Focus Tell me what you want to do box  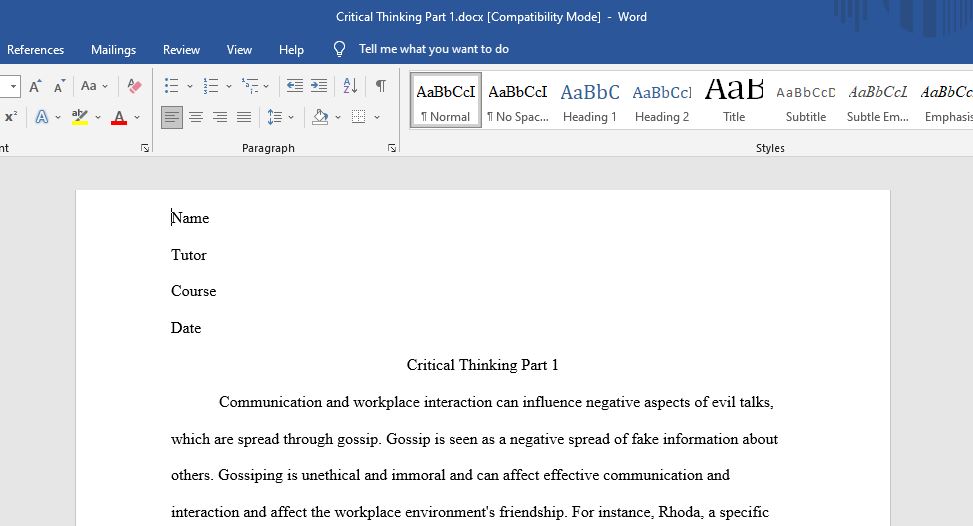tap(434, 49)
